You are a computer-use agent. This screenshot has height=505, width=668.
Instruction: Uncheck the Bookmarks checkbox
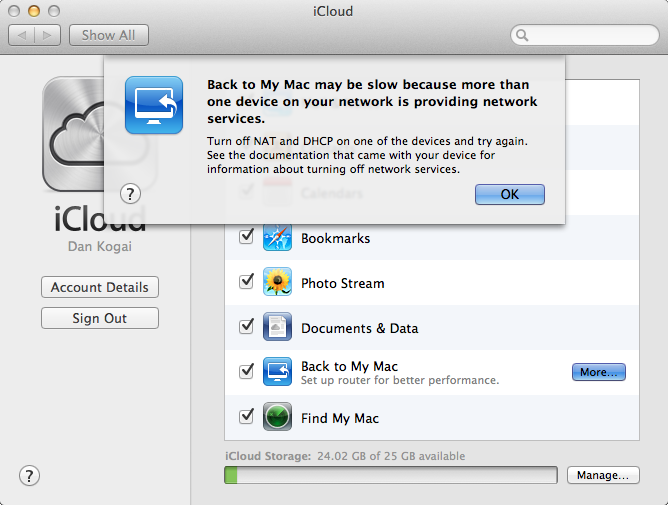[x=246, y=236]
